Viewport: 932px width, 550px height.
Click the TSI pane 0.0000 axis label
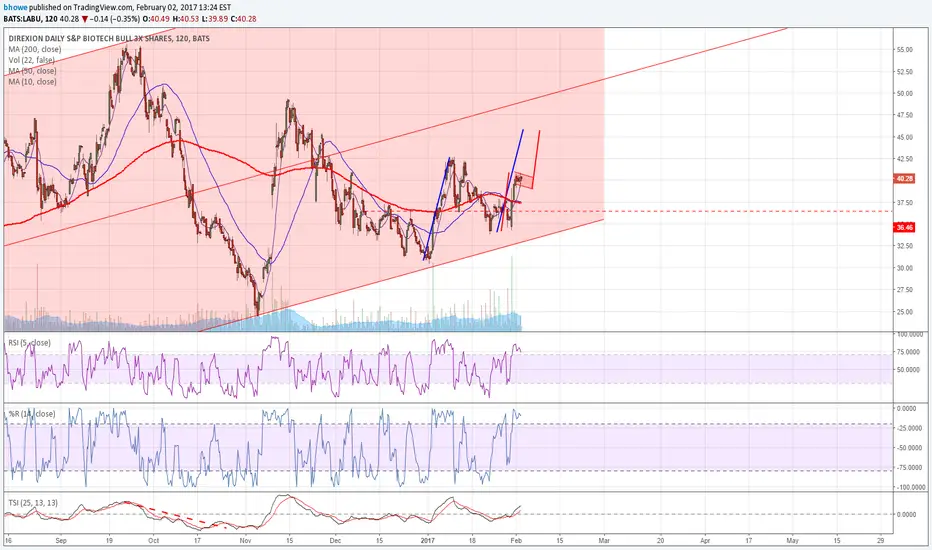point(906,515)
